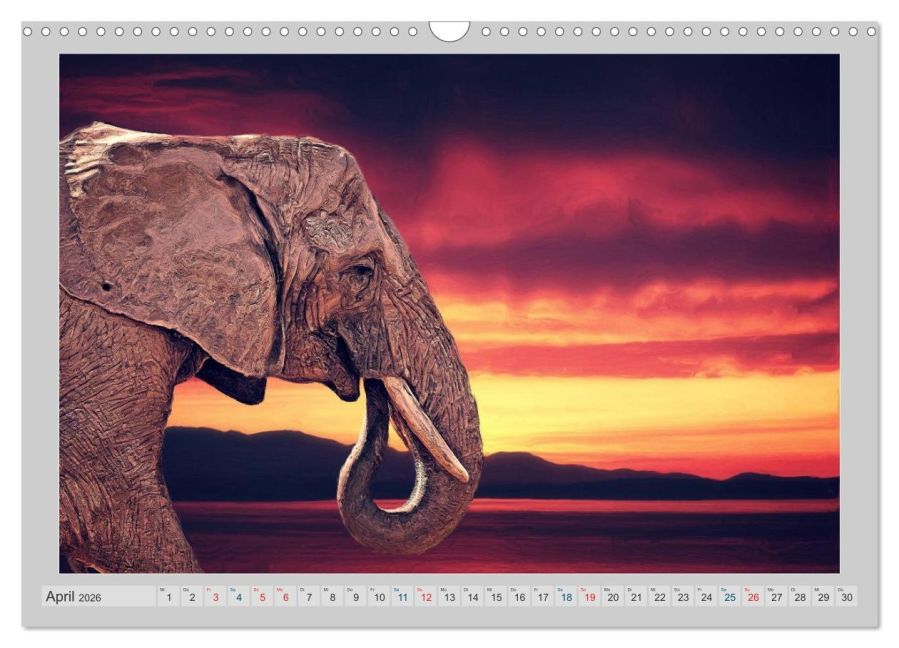Select April 1 date cell
899x648 pixels.
169,596
